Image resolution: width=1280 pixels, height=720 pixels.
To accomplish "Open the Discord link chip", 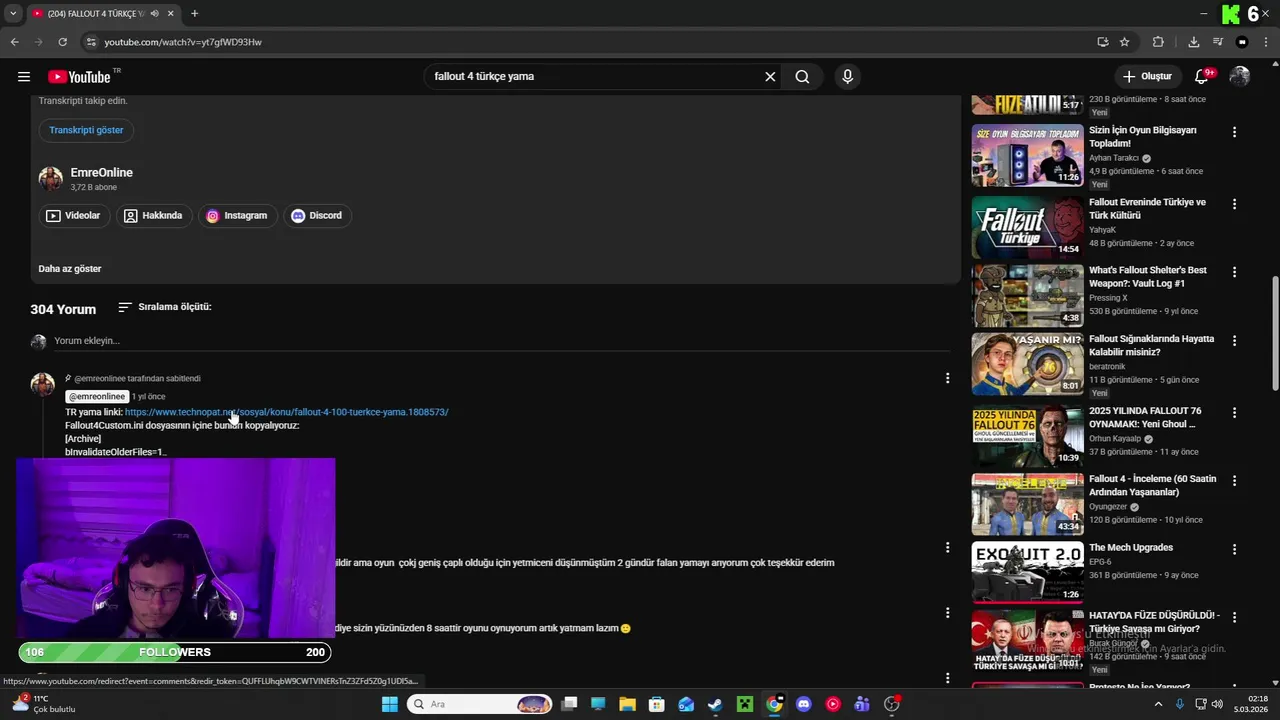I will pyautogui.click(x=316, y=216).
